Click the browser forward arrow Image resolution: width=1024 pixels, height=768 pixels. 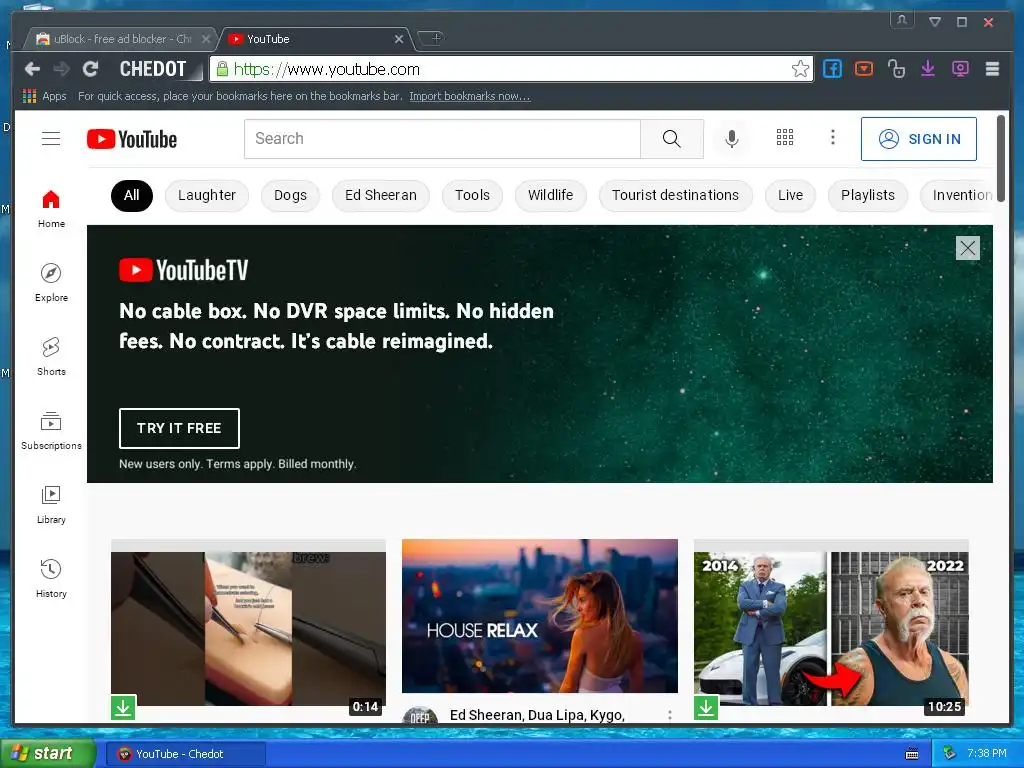61,69
